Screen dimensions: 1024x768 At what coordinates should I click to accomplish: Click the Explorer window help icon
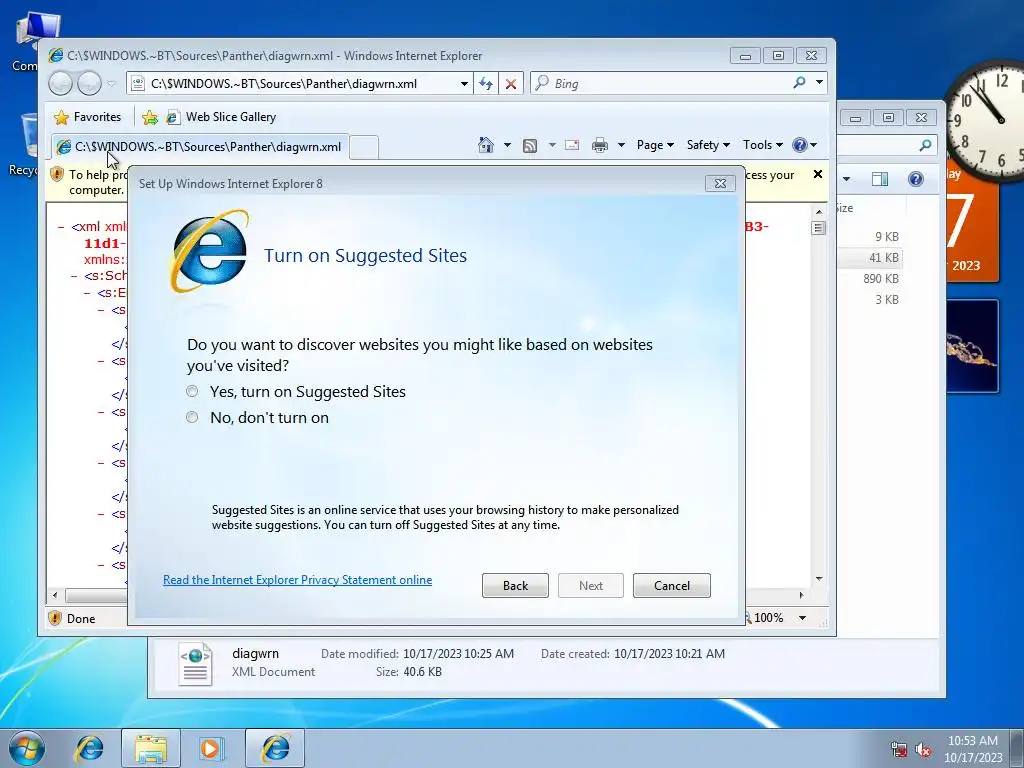(x=916, y=179)
